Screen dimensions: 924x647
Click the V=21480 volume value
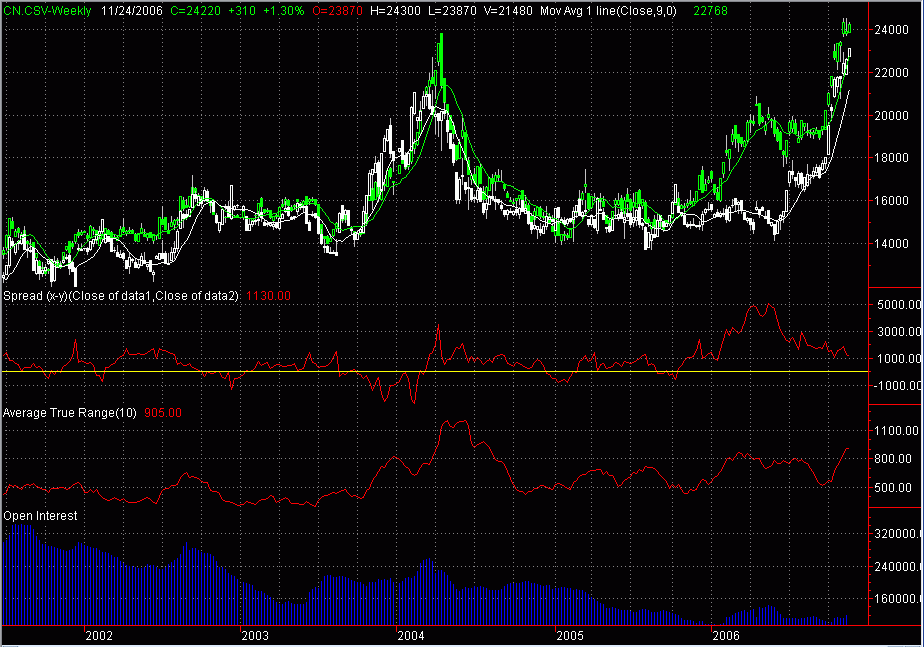pyautogui.click(x=508, y=11)
